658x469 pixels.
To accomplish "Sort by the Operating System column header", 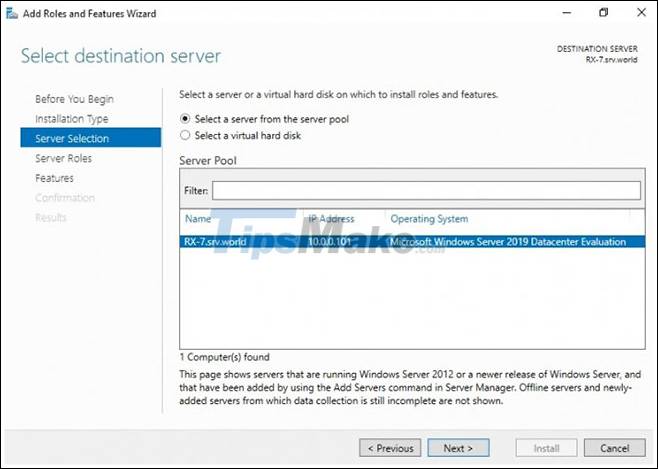I will [429, 219].
